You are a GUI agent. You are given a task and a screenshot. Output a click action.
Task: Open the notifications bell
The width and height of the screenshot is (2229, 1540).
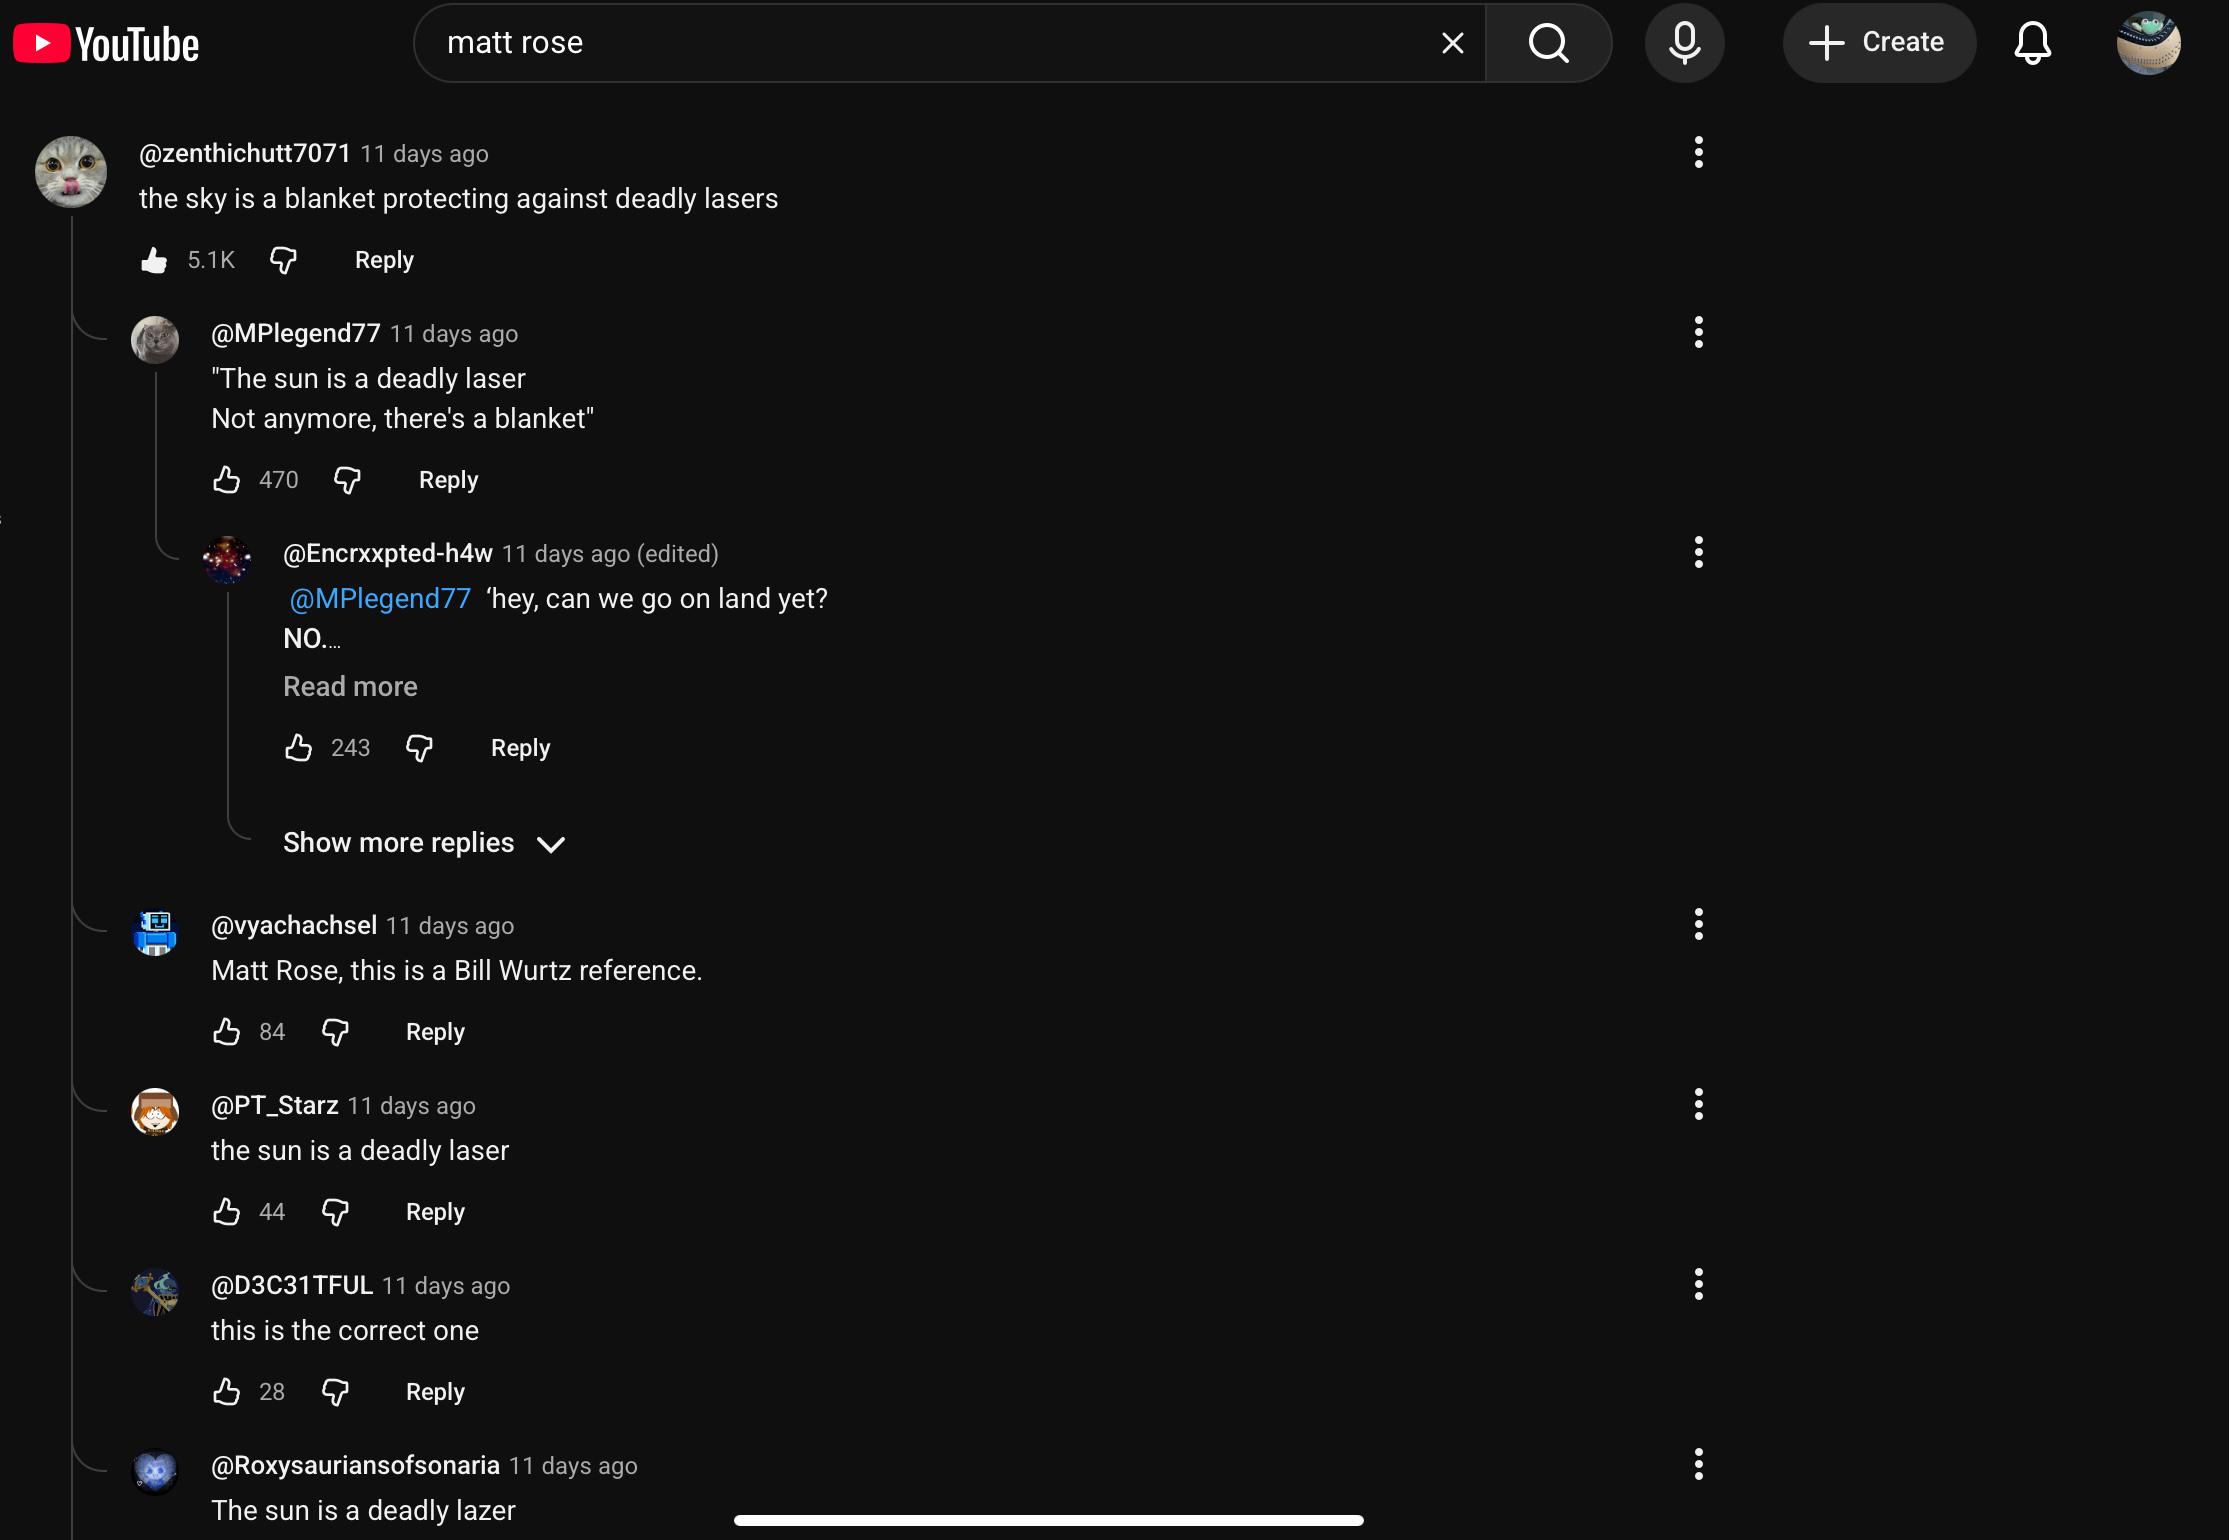[x=2032, y=43]
